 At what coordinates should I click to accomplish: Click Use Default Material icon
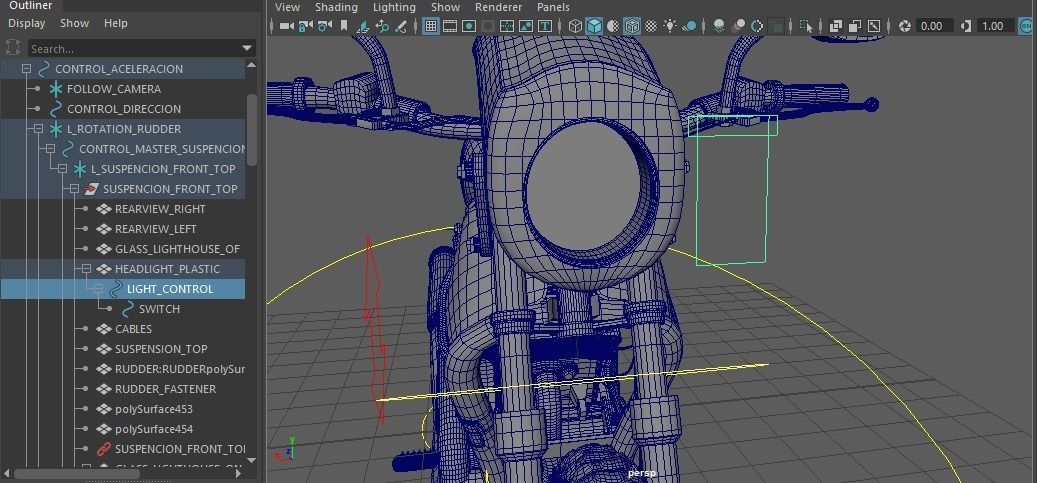pyautogui.click(x=613, y=26)
